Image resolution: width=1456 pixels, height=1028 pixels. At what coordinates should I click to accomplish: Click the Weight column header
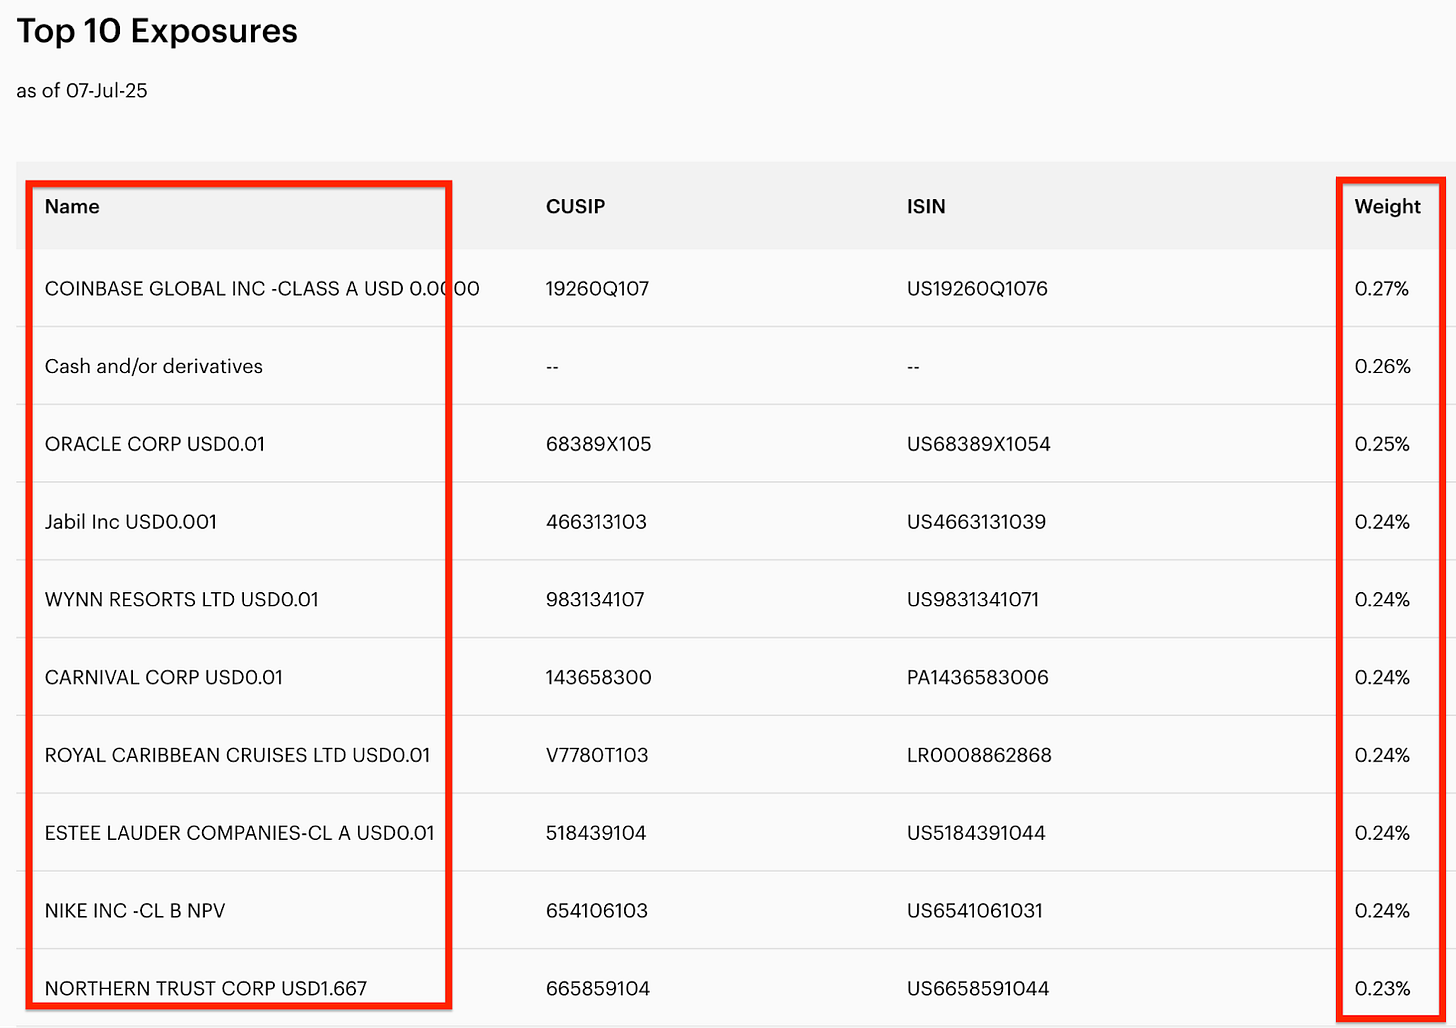coord(1387,206)
